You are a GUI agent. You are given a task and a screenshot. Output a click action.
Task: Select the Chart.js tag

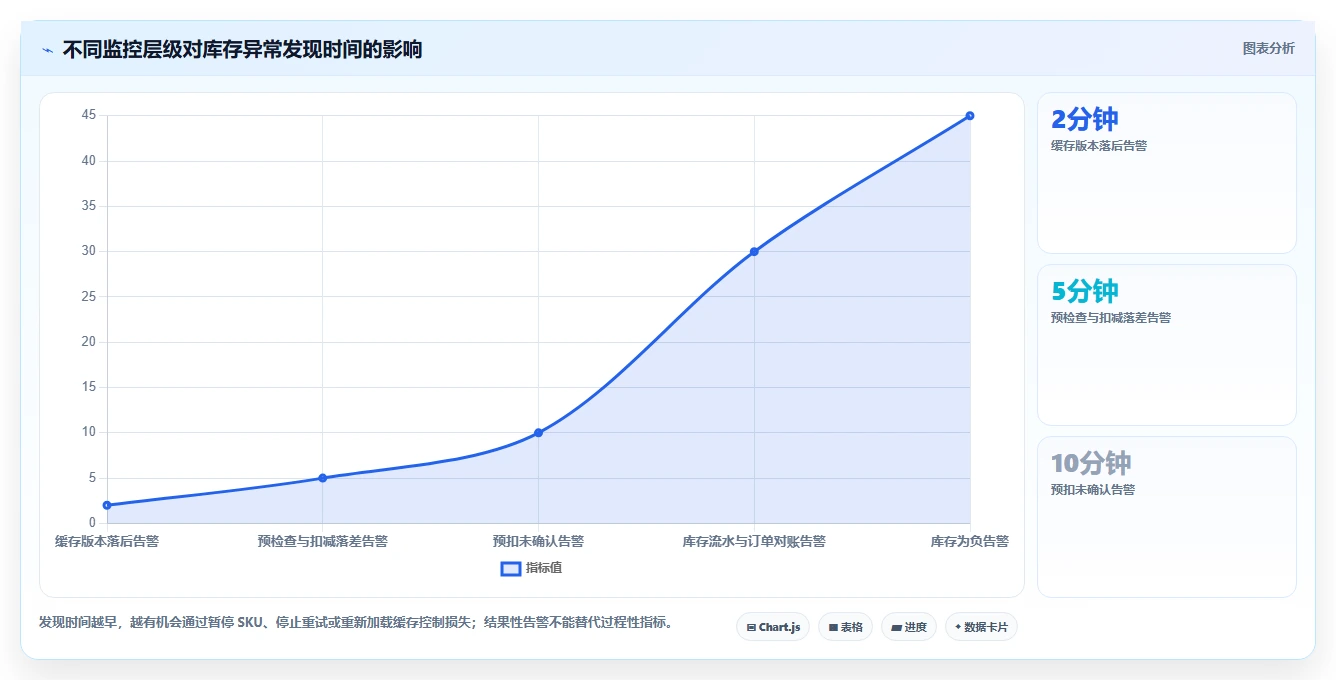(x=773, y=627)
